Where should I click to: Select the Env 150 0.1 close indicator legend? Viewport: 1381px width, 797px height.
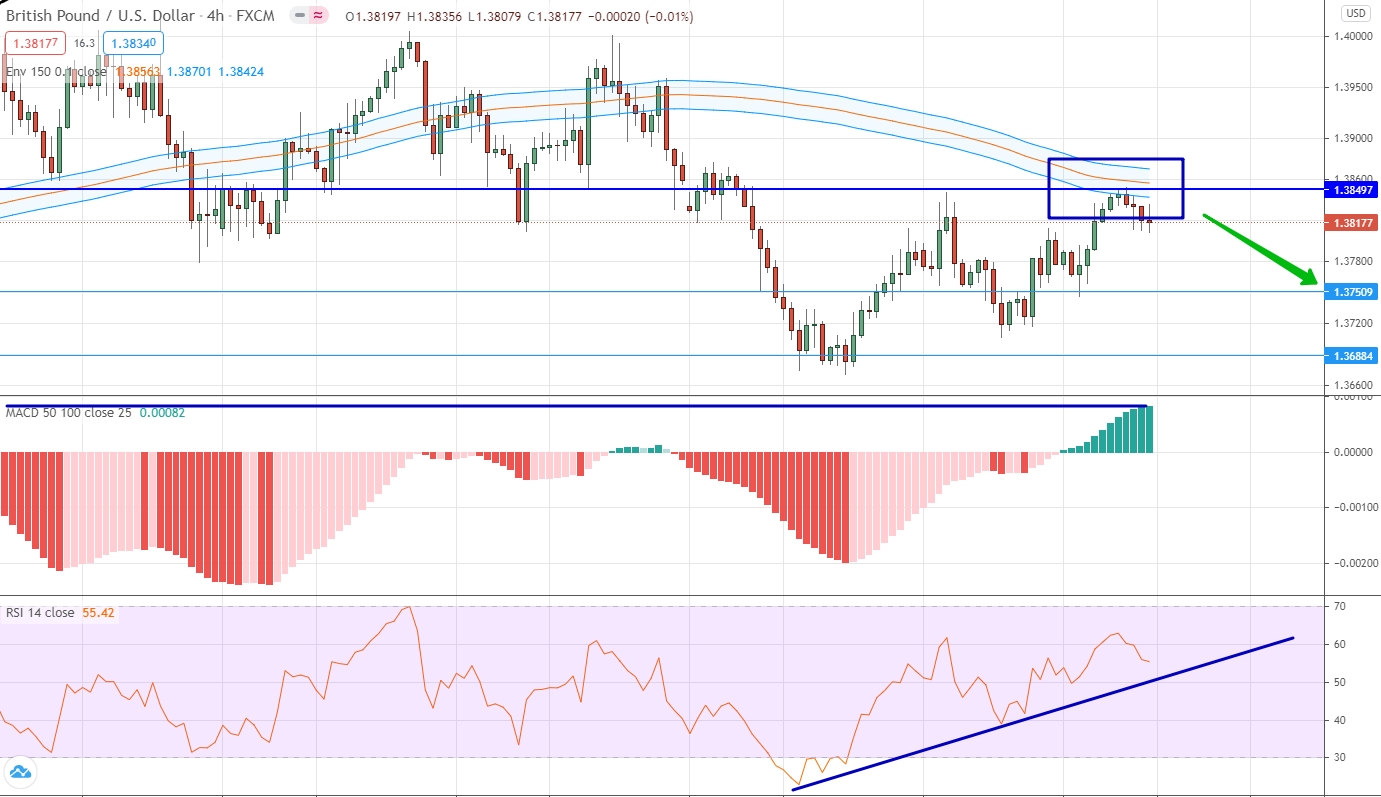coord(58,72)
